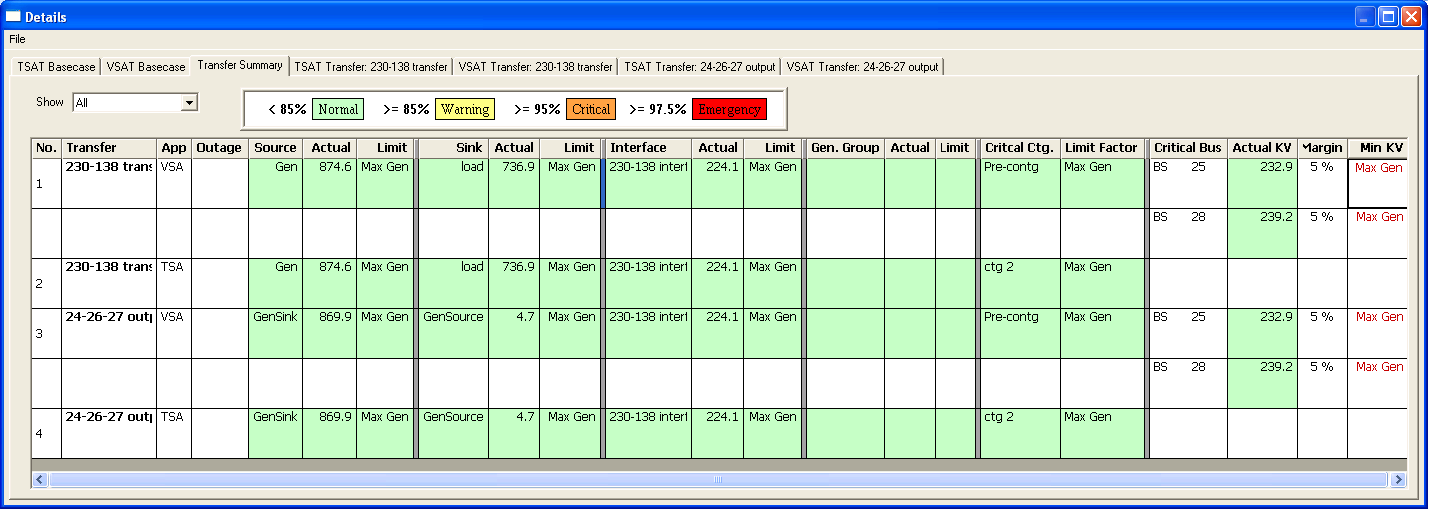Click the orange Critical legend swatch
Viewport: 1429px width, 510px height.
[591, 109]
